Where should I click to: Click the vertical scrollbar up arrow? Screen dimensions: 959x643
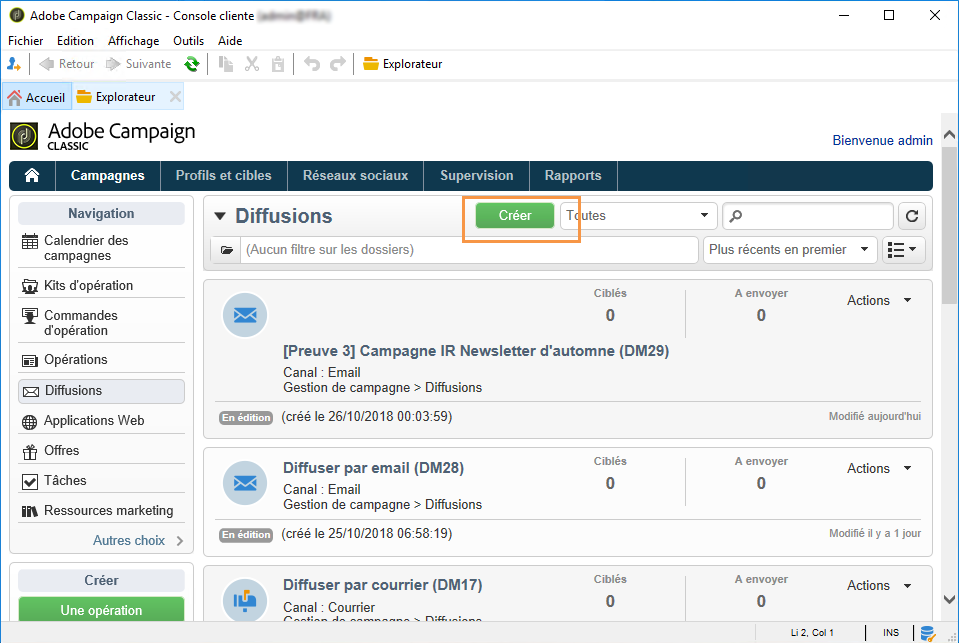949,135
